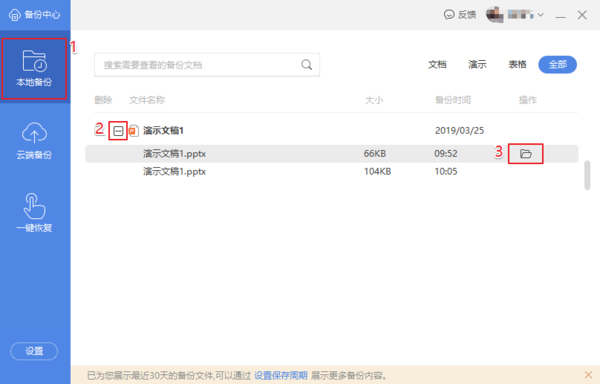Dismiss the bottom notice bar
600x384 pixels.
pos(589,375)
